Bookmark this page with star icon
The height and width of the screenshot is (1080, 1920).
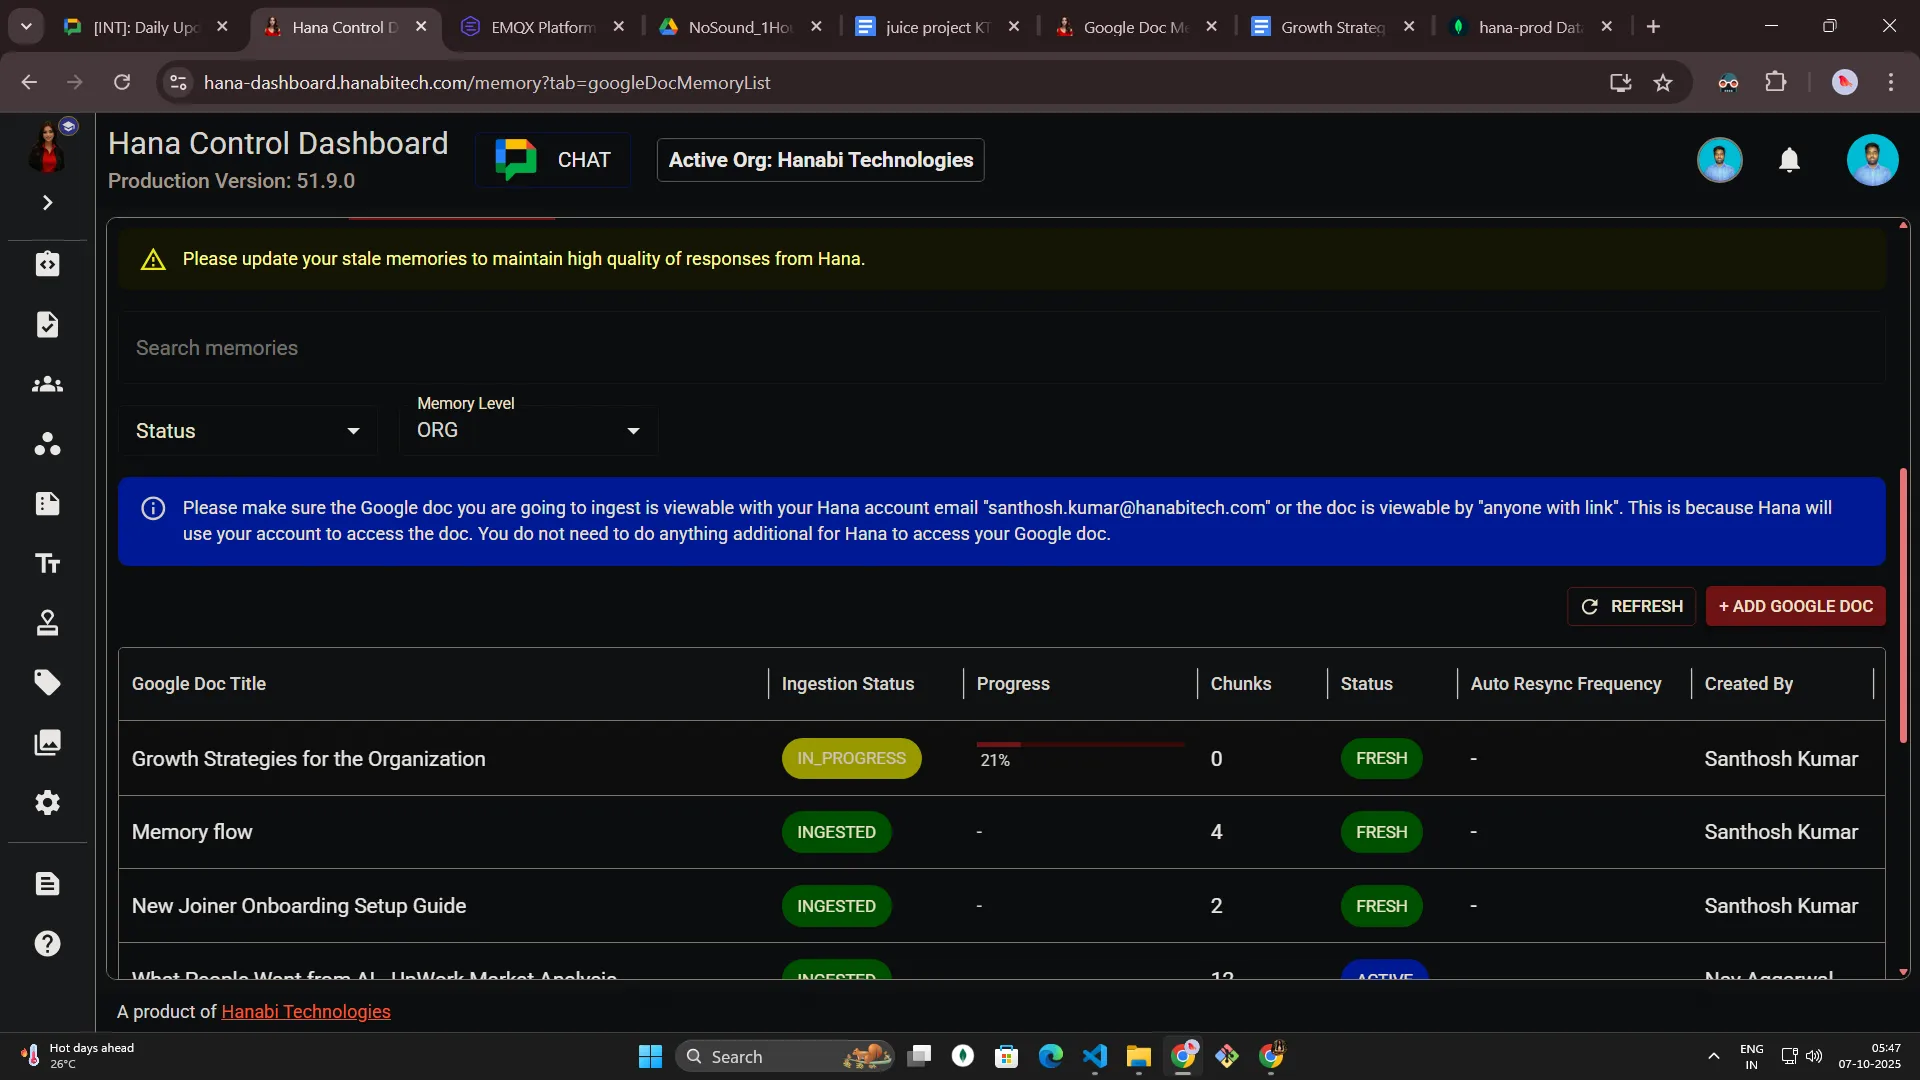(x=1663, y=83)
